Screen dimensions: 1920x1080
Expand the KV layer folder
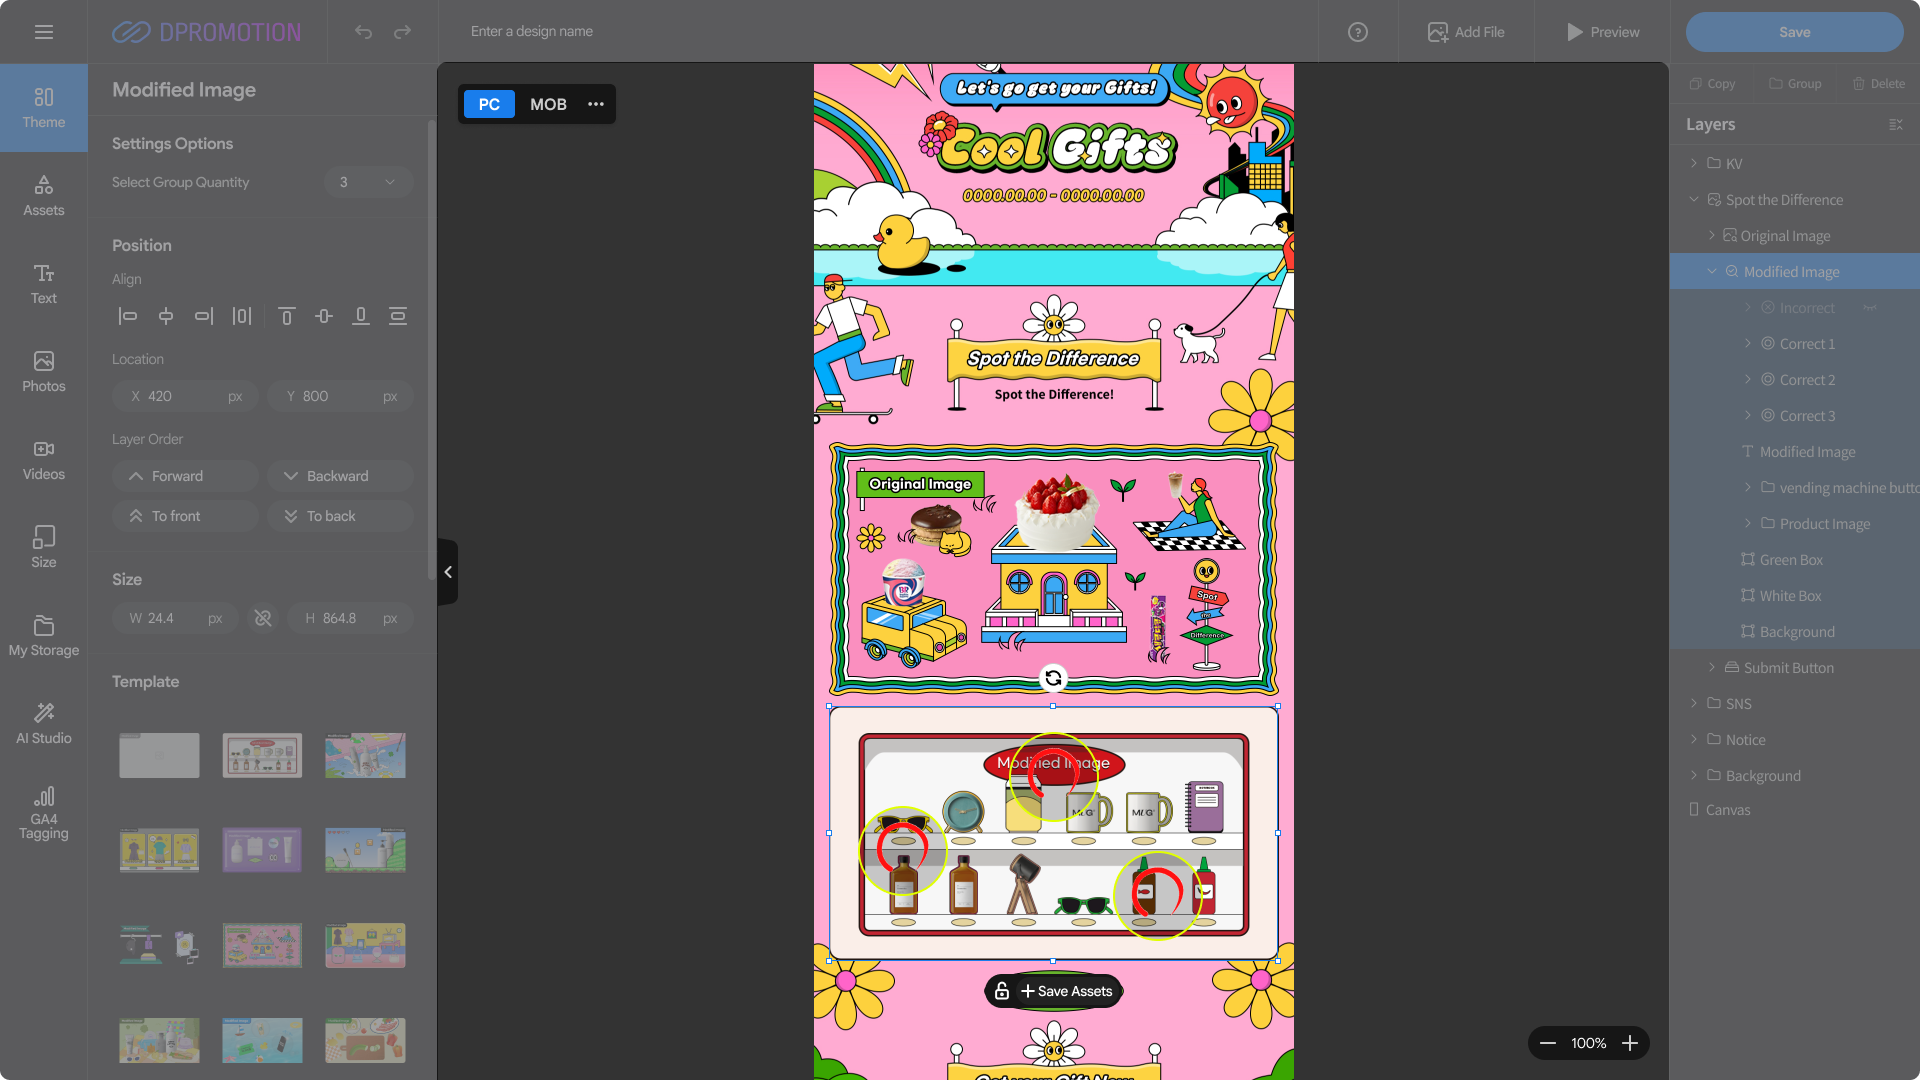coord(1694,163)
